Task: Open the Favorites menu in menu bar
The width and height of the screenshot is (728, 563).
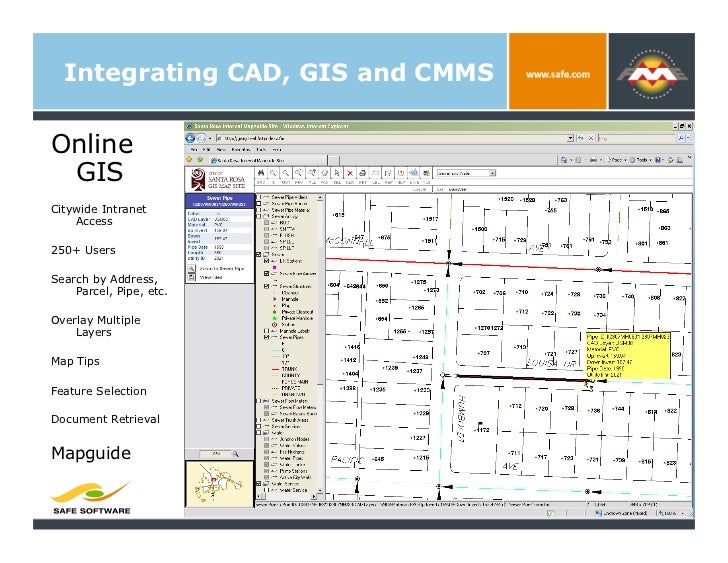Action: [x=241, y=149]
